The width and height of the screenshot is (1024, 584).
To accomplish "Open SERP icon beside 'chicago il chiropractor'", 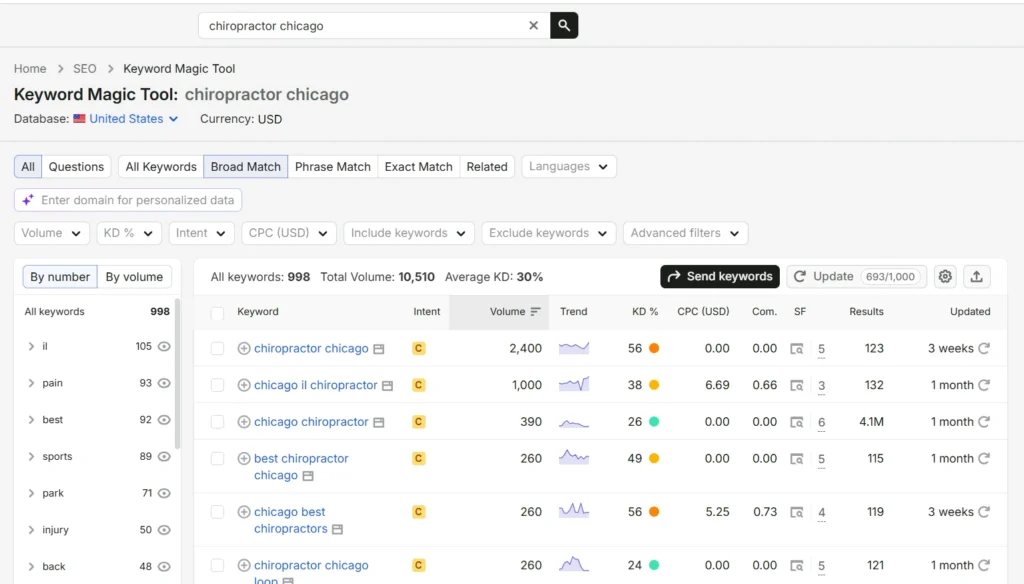I will click(x=387, y=386).
